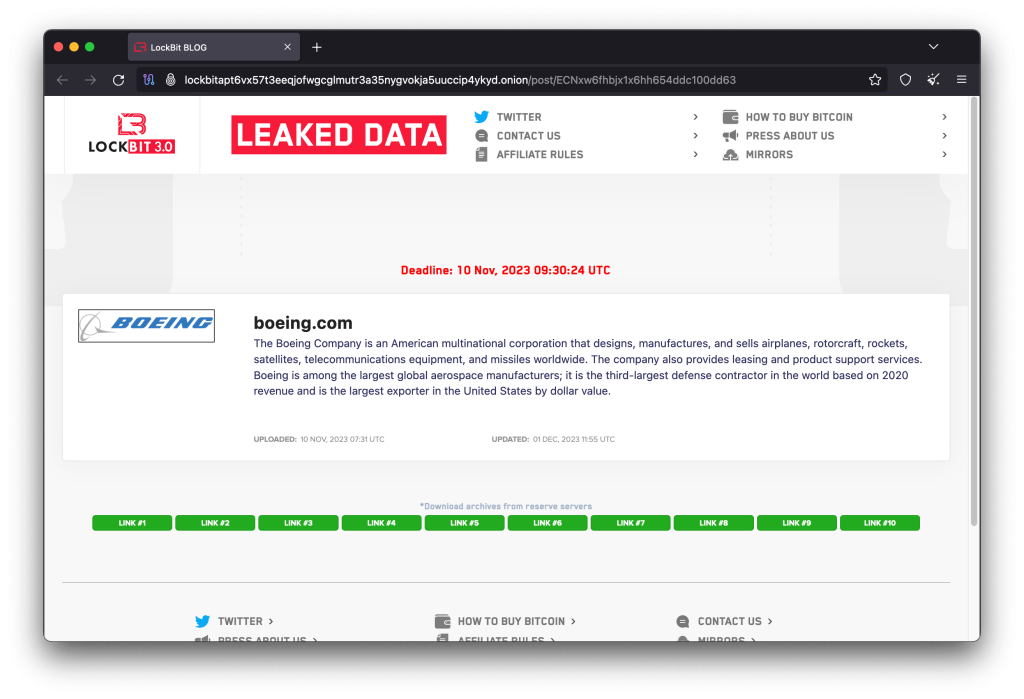
Task: Click the LockBit 3.0 logo
Action: [x=131, y=134]
